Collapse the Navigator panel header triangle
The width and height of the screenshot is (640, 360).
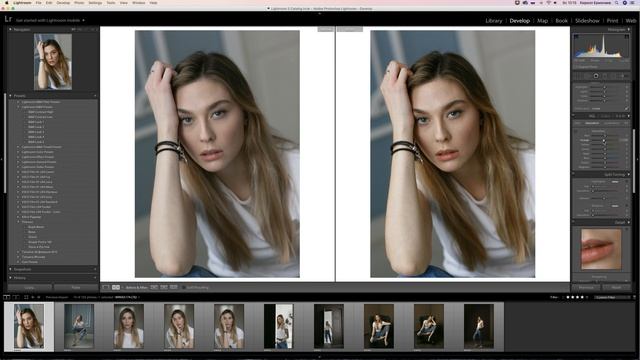[10, 29]
